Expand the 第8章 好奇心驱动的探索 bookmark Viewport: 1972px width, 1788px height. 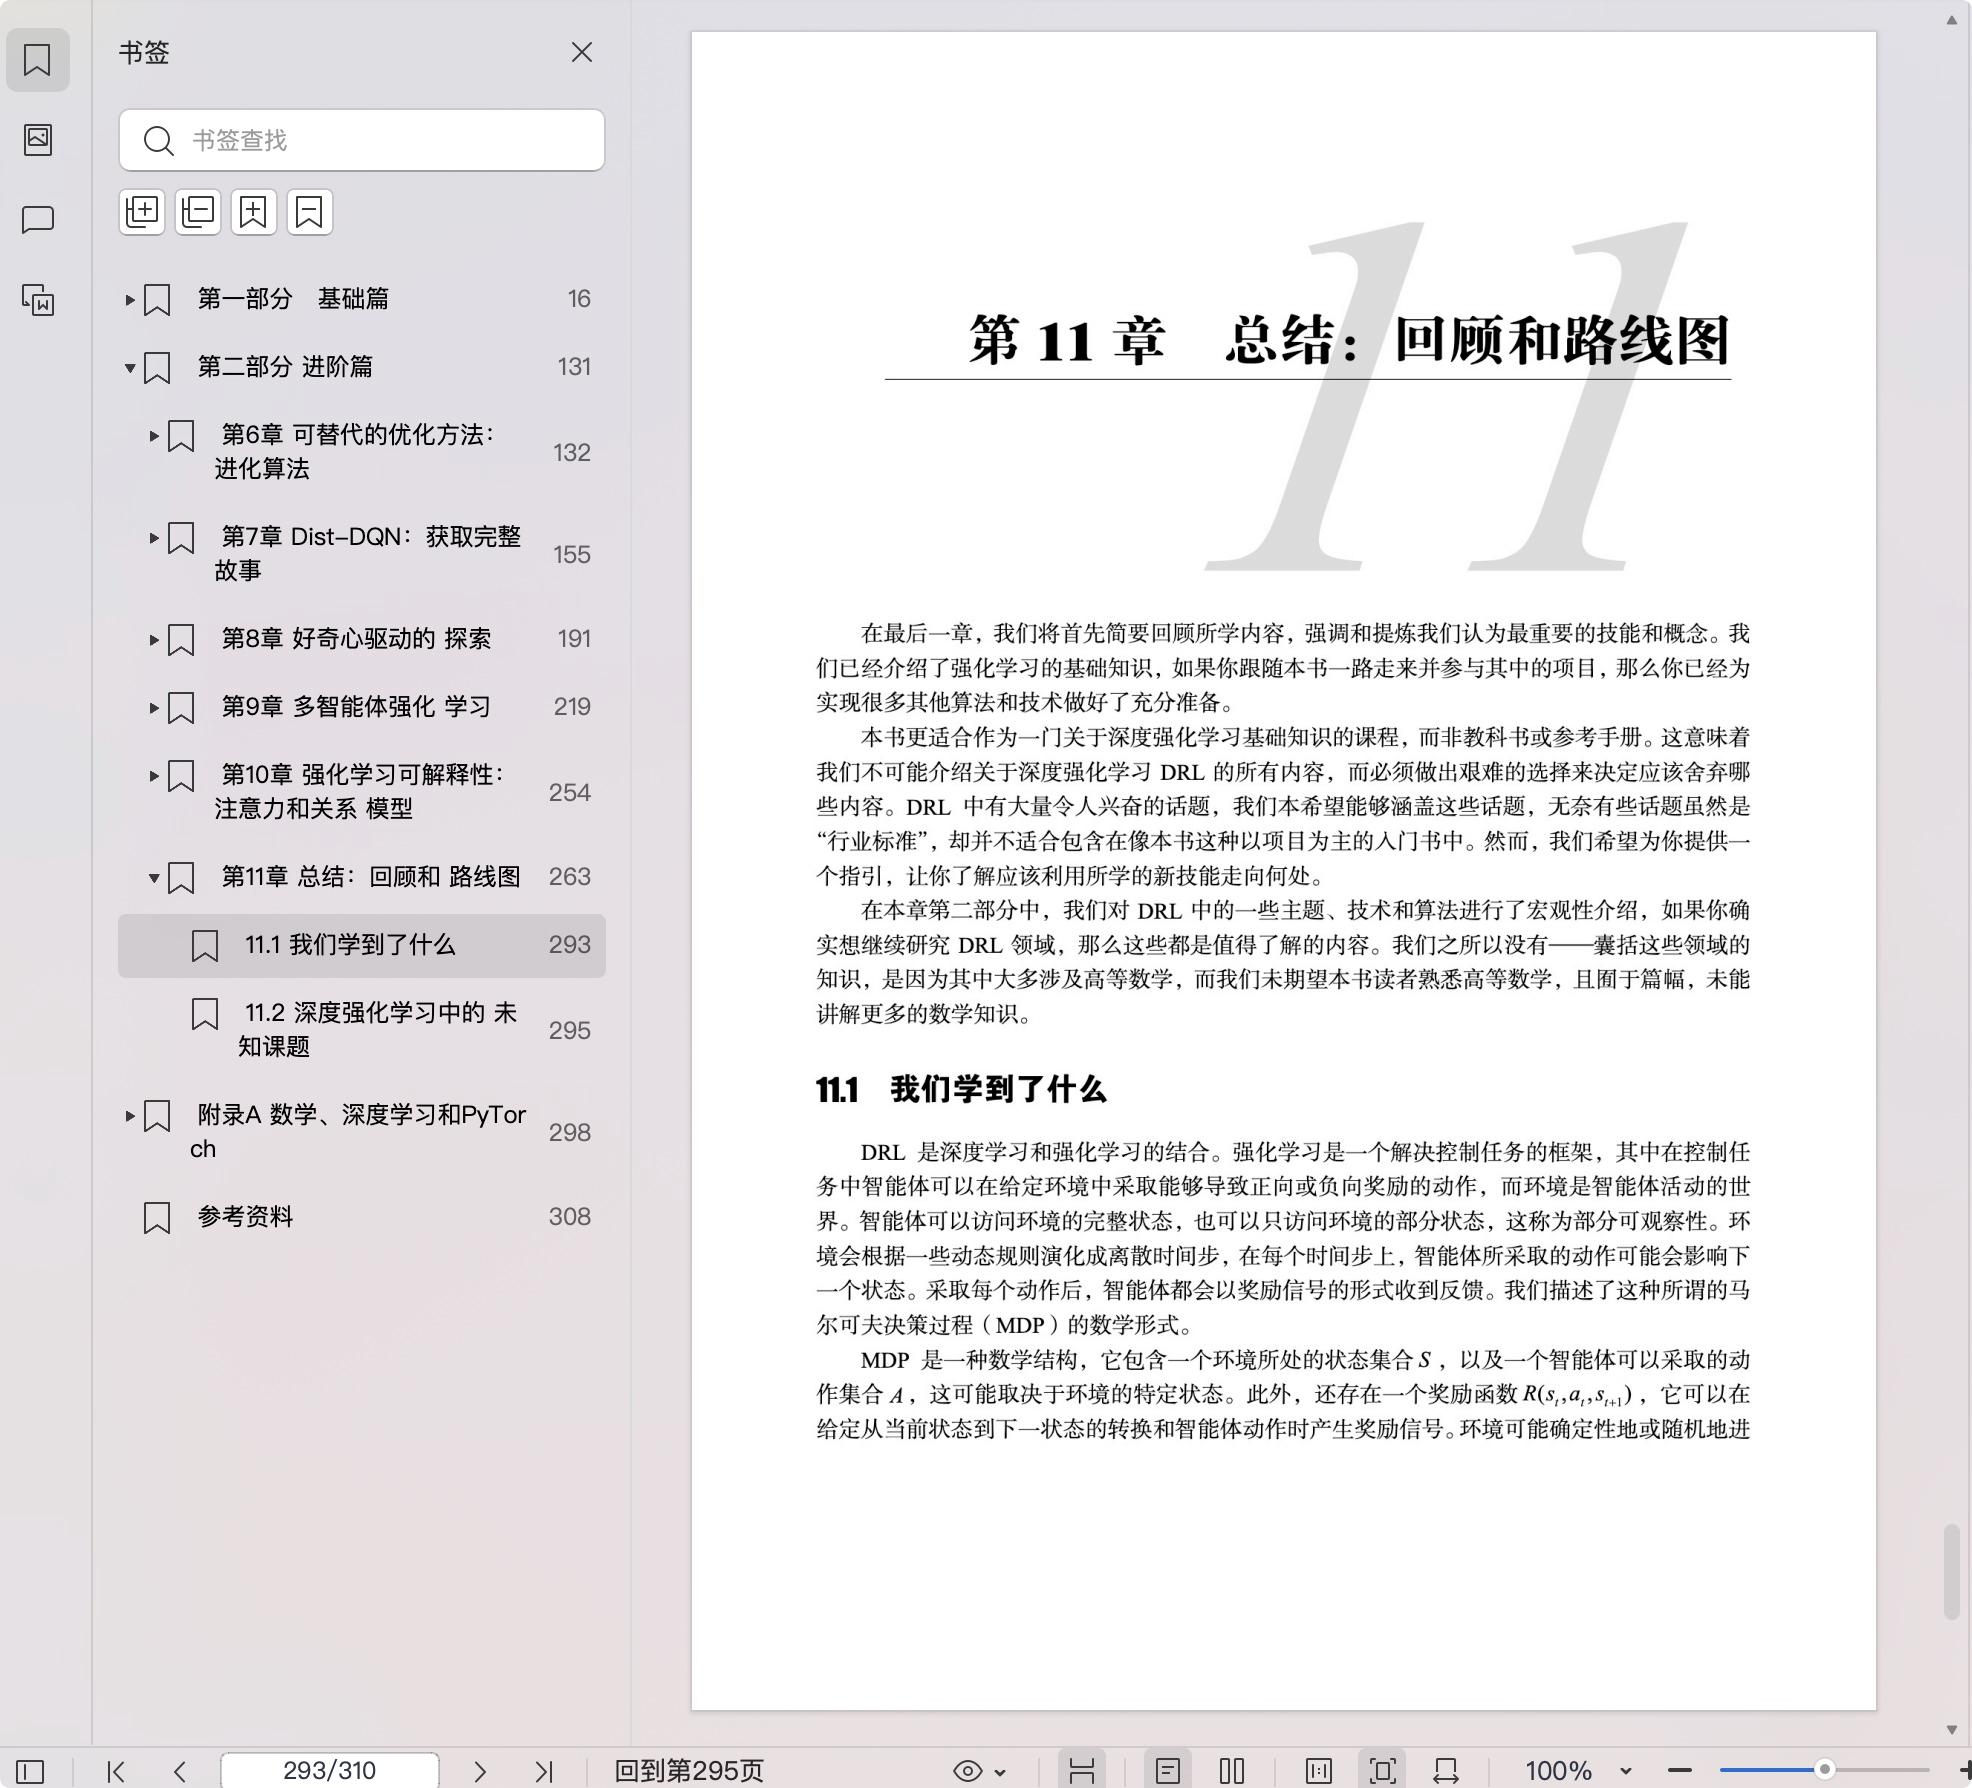pyautogui.click(x=154, y=639)
